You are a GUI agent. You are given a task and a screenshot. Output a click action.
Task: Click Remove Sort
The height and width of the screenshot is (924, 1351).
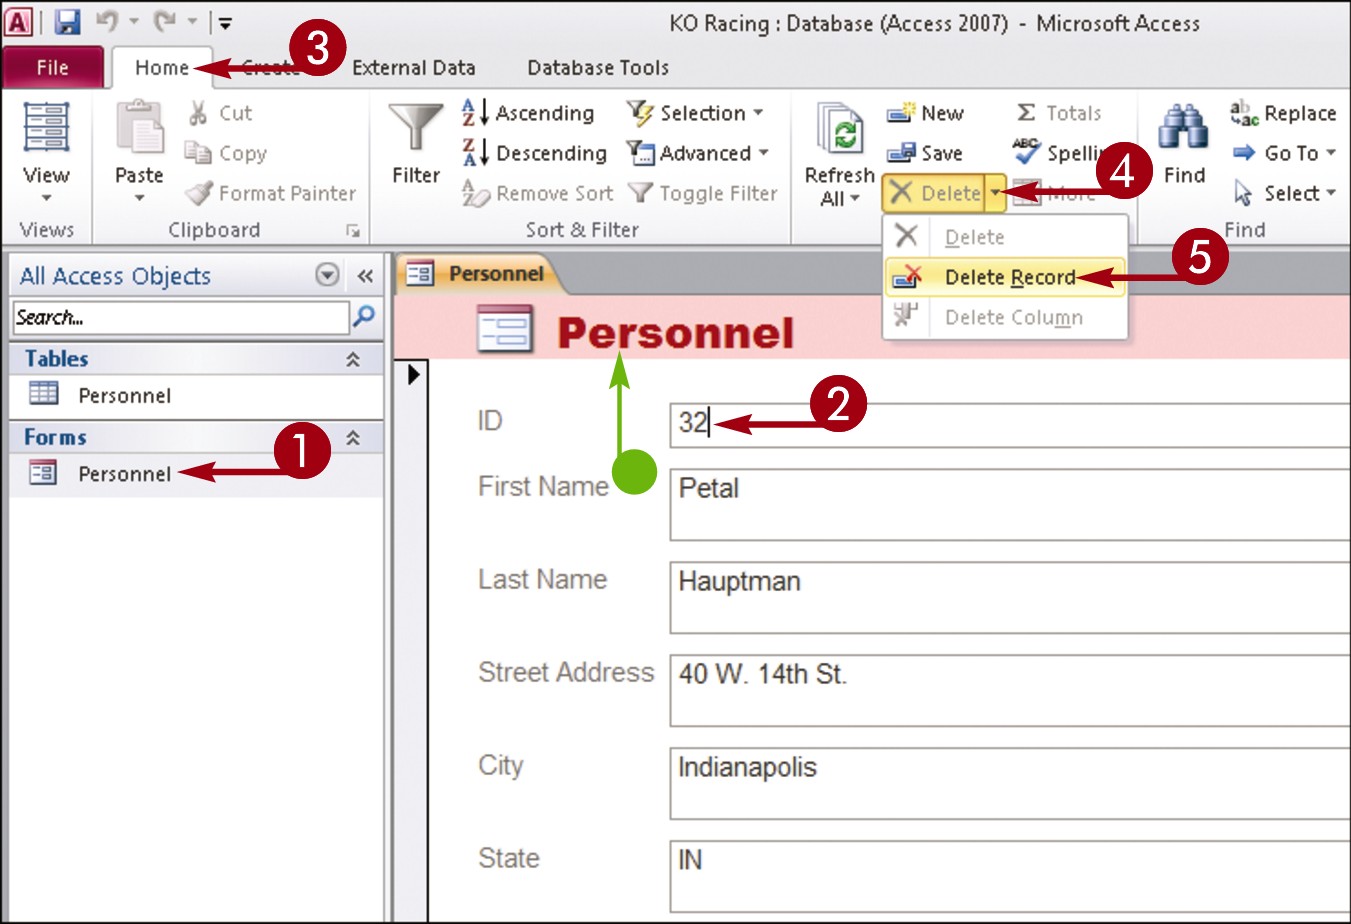tap(537, 193)
